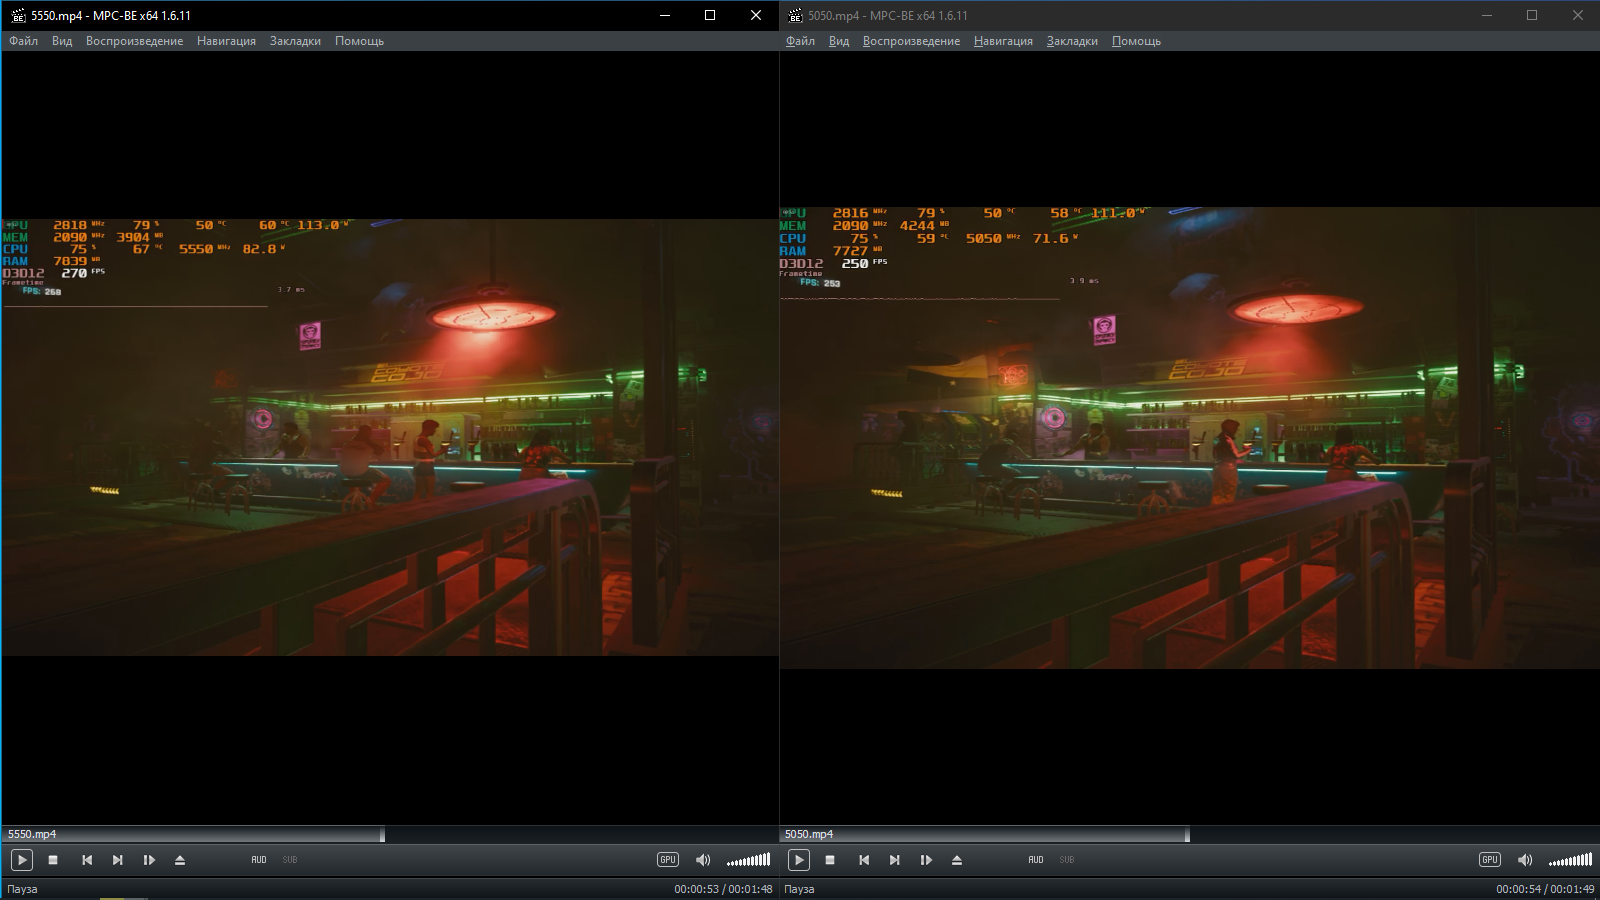
Task: Adjust the volume slider in 5050.mp4 player
Action: pyautogui.click(x=1570, y=860)
